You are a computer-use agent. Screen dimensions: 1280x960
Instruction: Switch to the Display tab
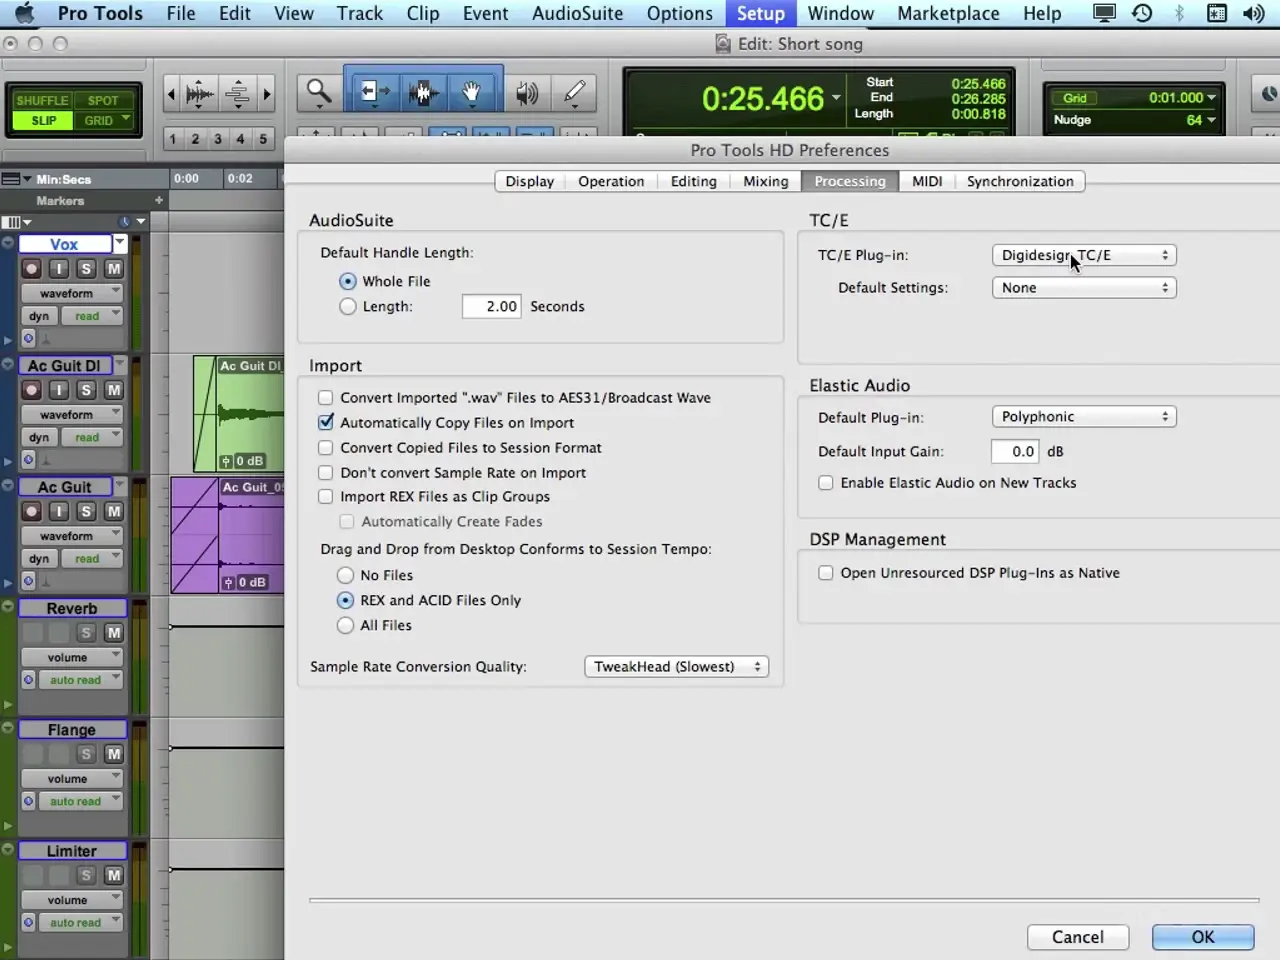(x=529, y=181)
